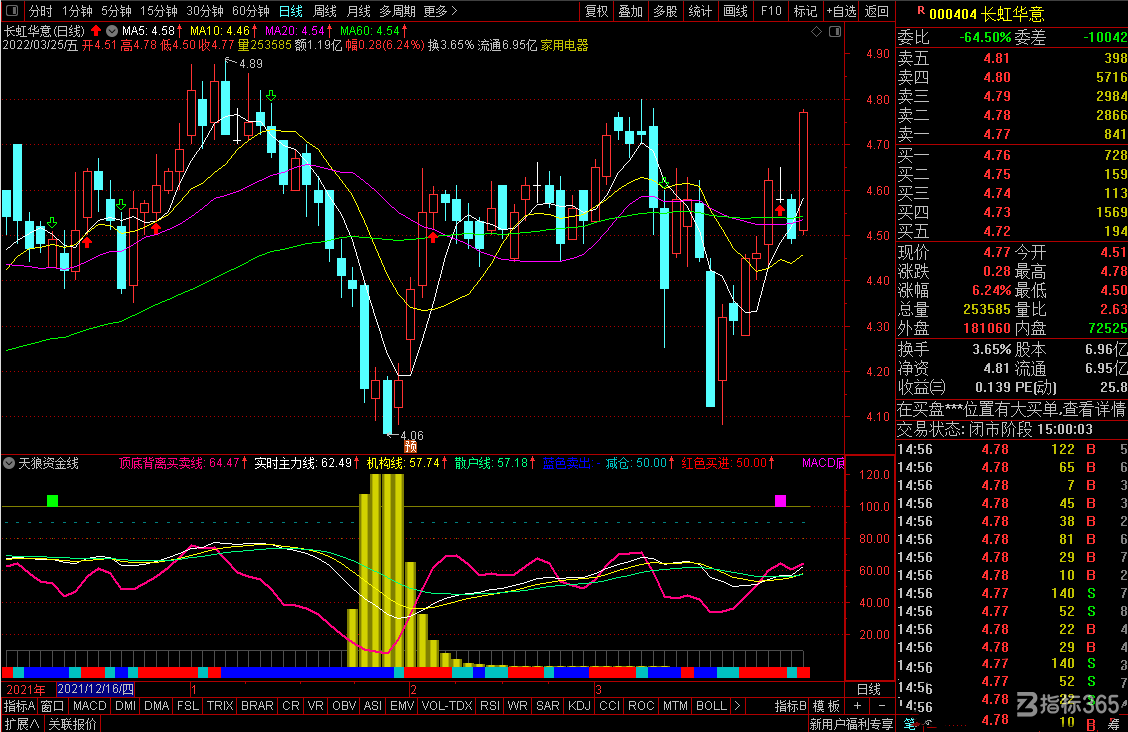The image size is (1128, 732).
Task: Click the 家用电器 sector link
Action: click(564, 45)
